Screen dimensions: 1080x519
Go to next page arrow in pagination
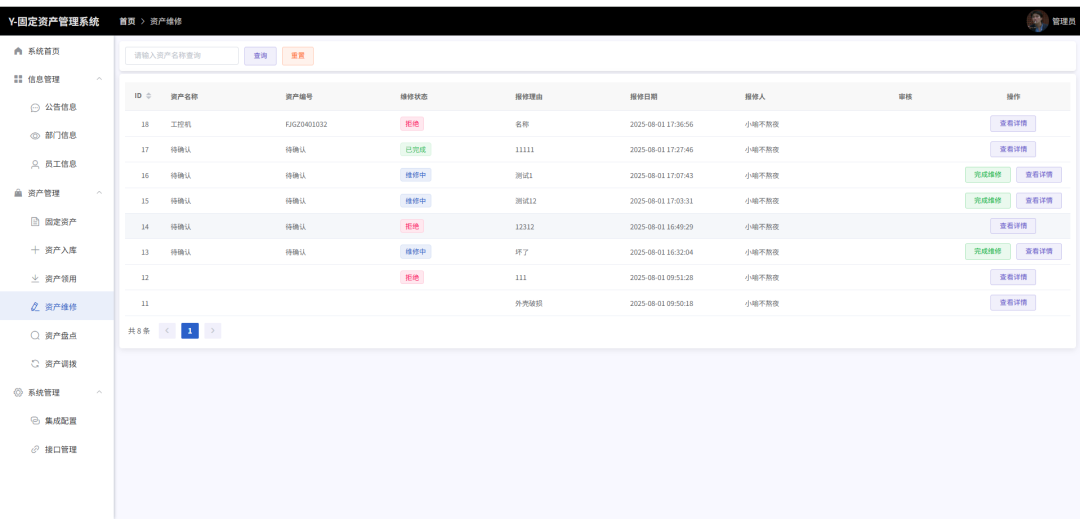pos(213,331)
